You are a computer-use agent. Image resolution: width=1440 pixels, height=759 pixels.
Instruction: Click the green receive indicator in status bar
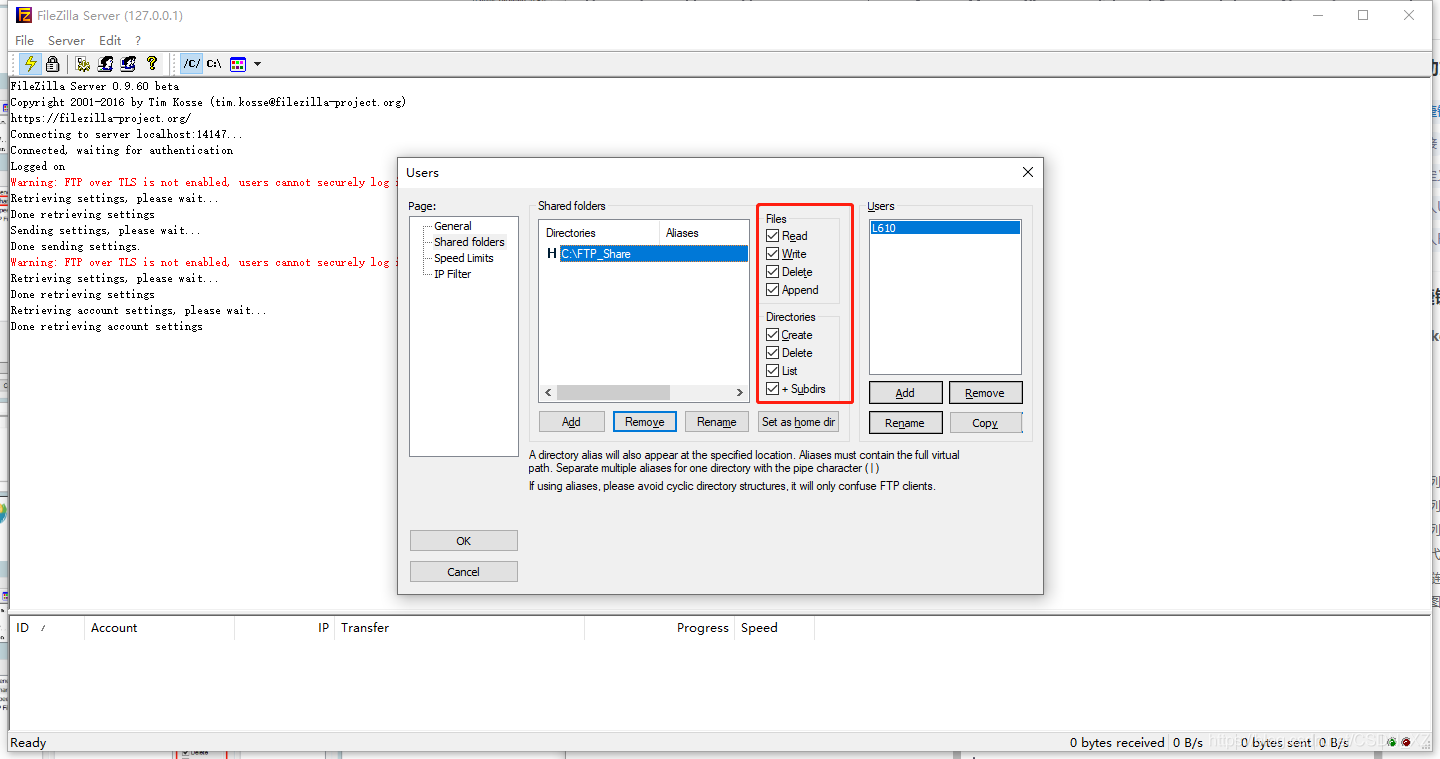click(1391, 742)
